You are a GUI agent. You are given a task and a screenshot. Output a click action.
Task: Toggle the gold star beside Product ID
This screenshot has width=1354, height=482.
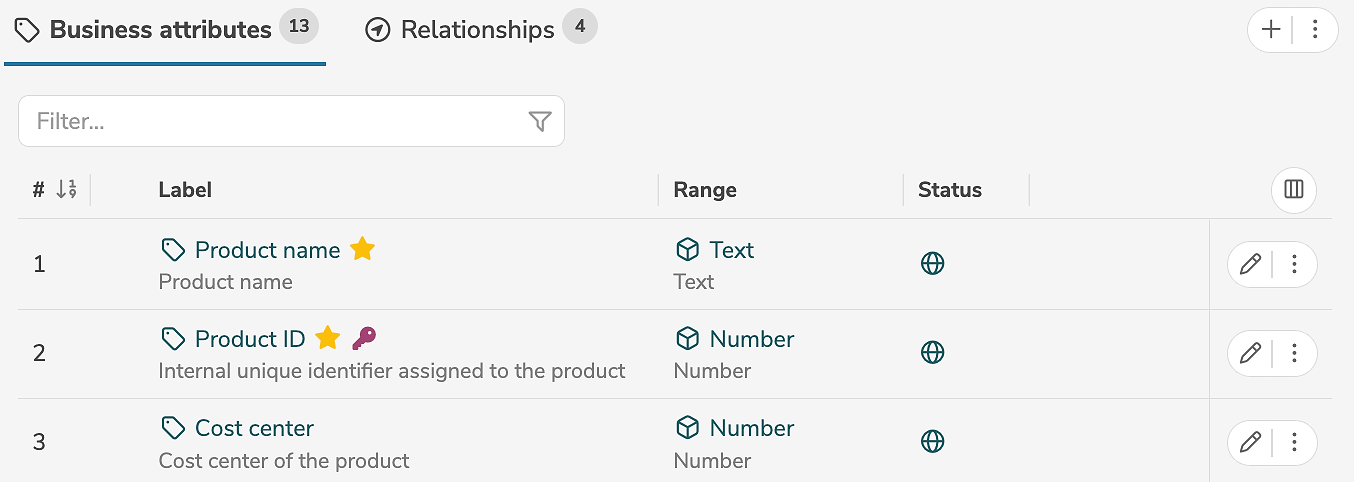point(328,338)
